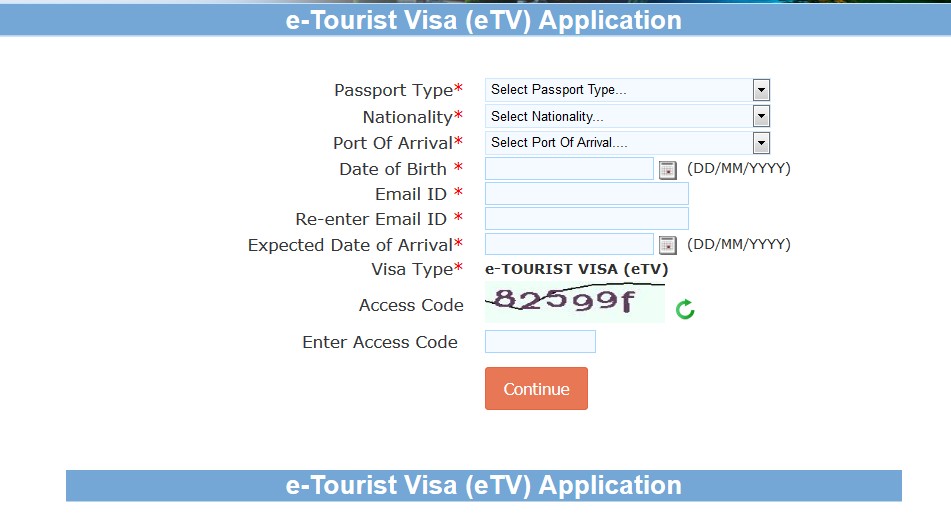Focus the Expected Date of Arrival field

[570, 244]
